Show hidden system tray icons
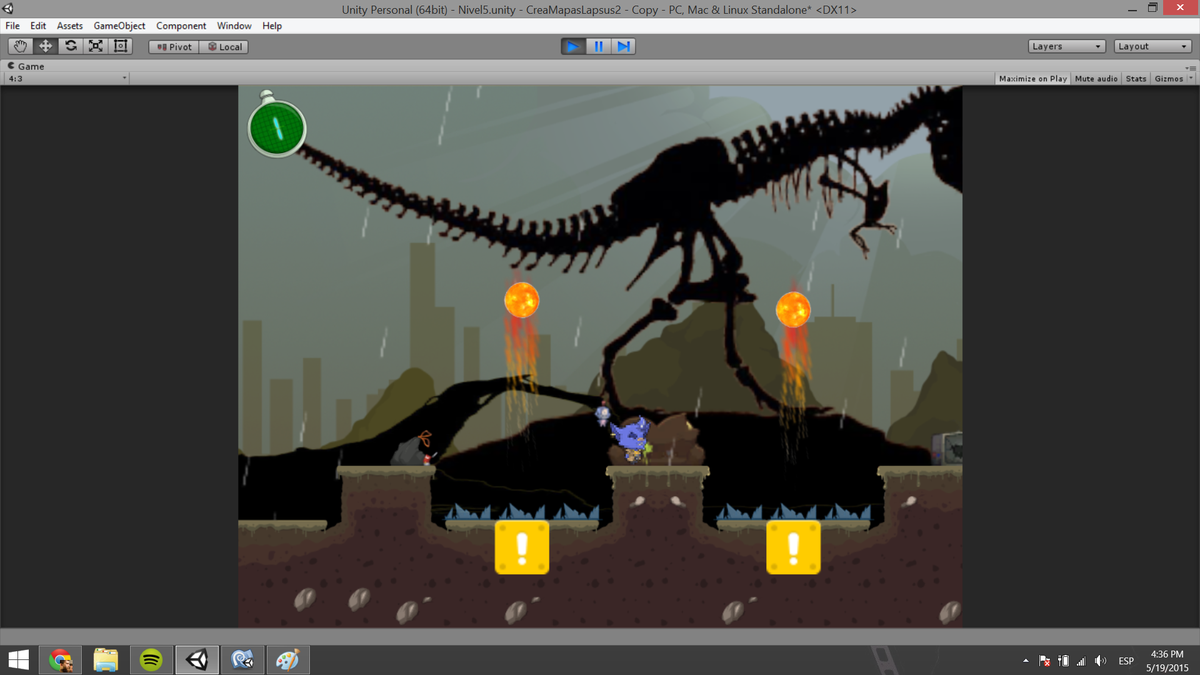 click(1025, 661)
